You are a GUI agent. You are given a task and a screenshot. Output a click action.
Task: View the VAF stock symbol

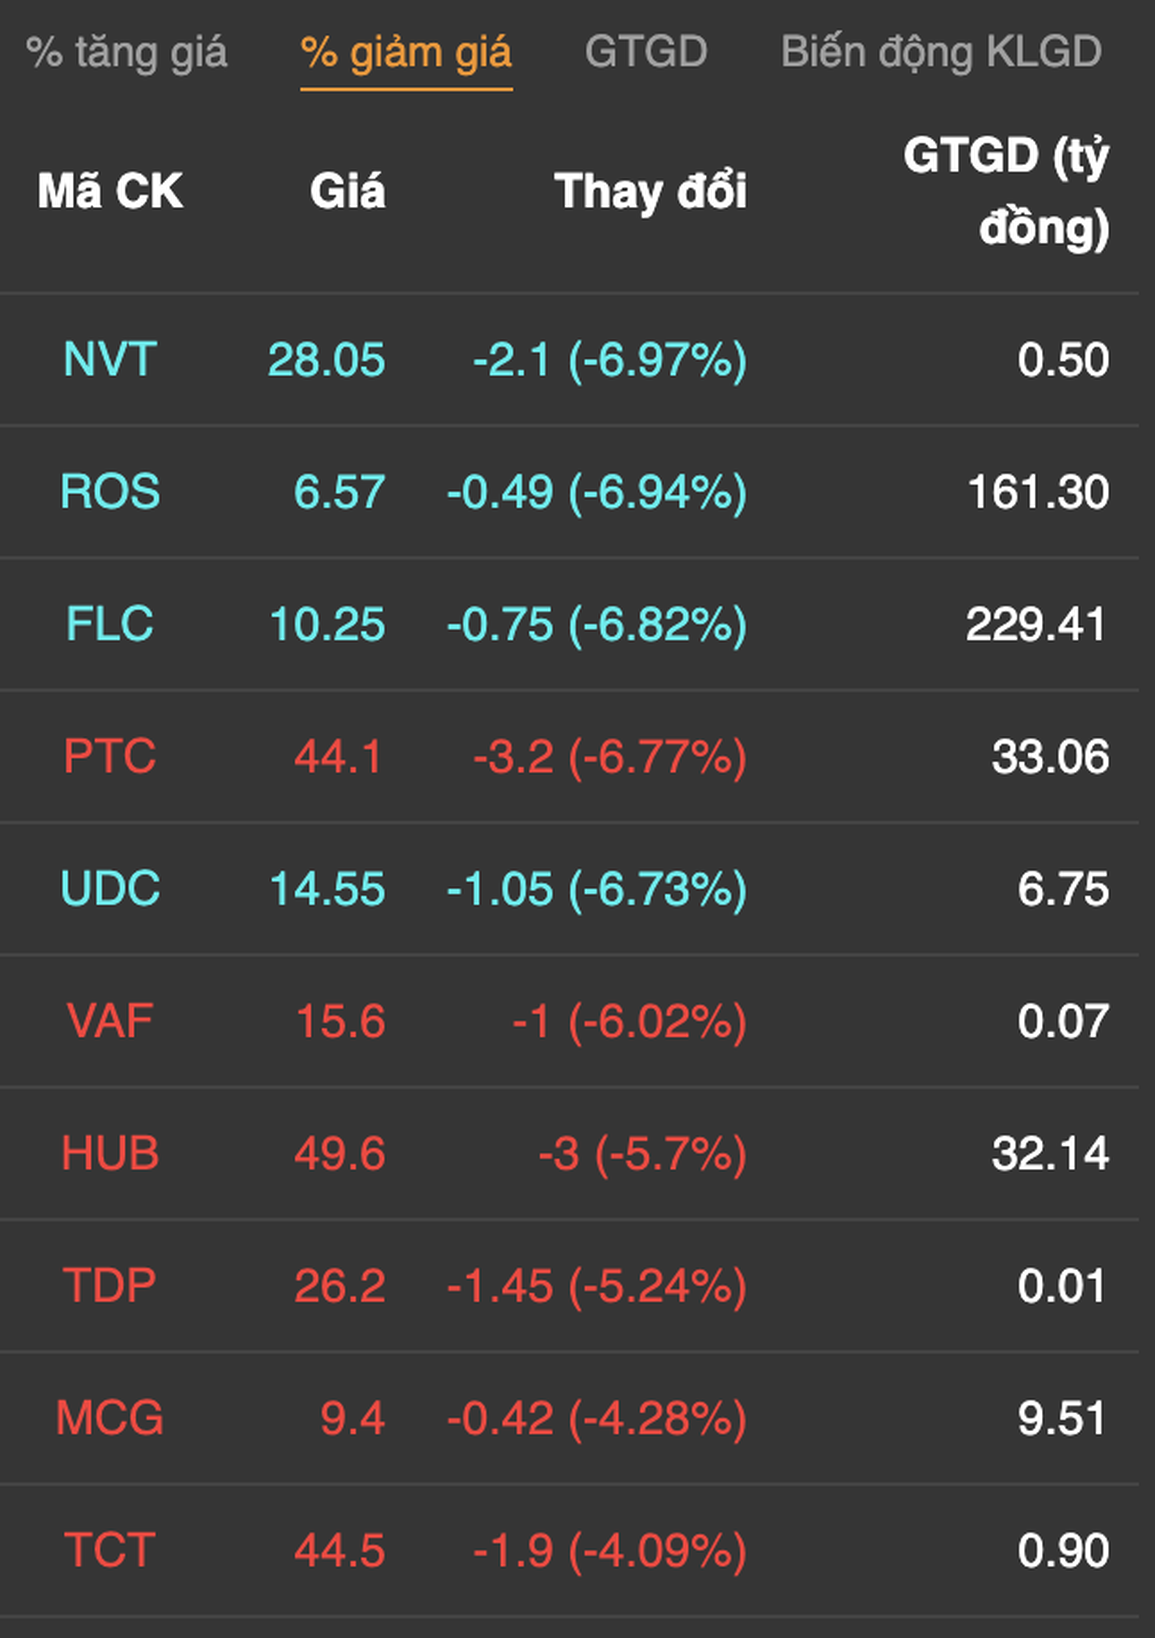coord(110,1021)
